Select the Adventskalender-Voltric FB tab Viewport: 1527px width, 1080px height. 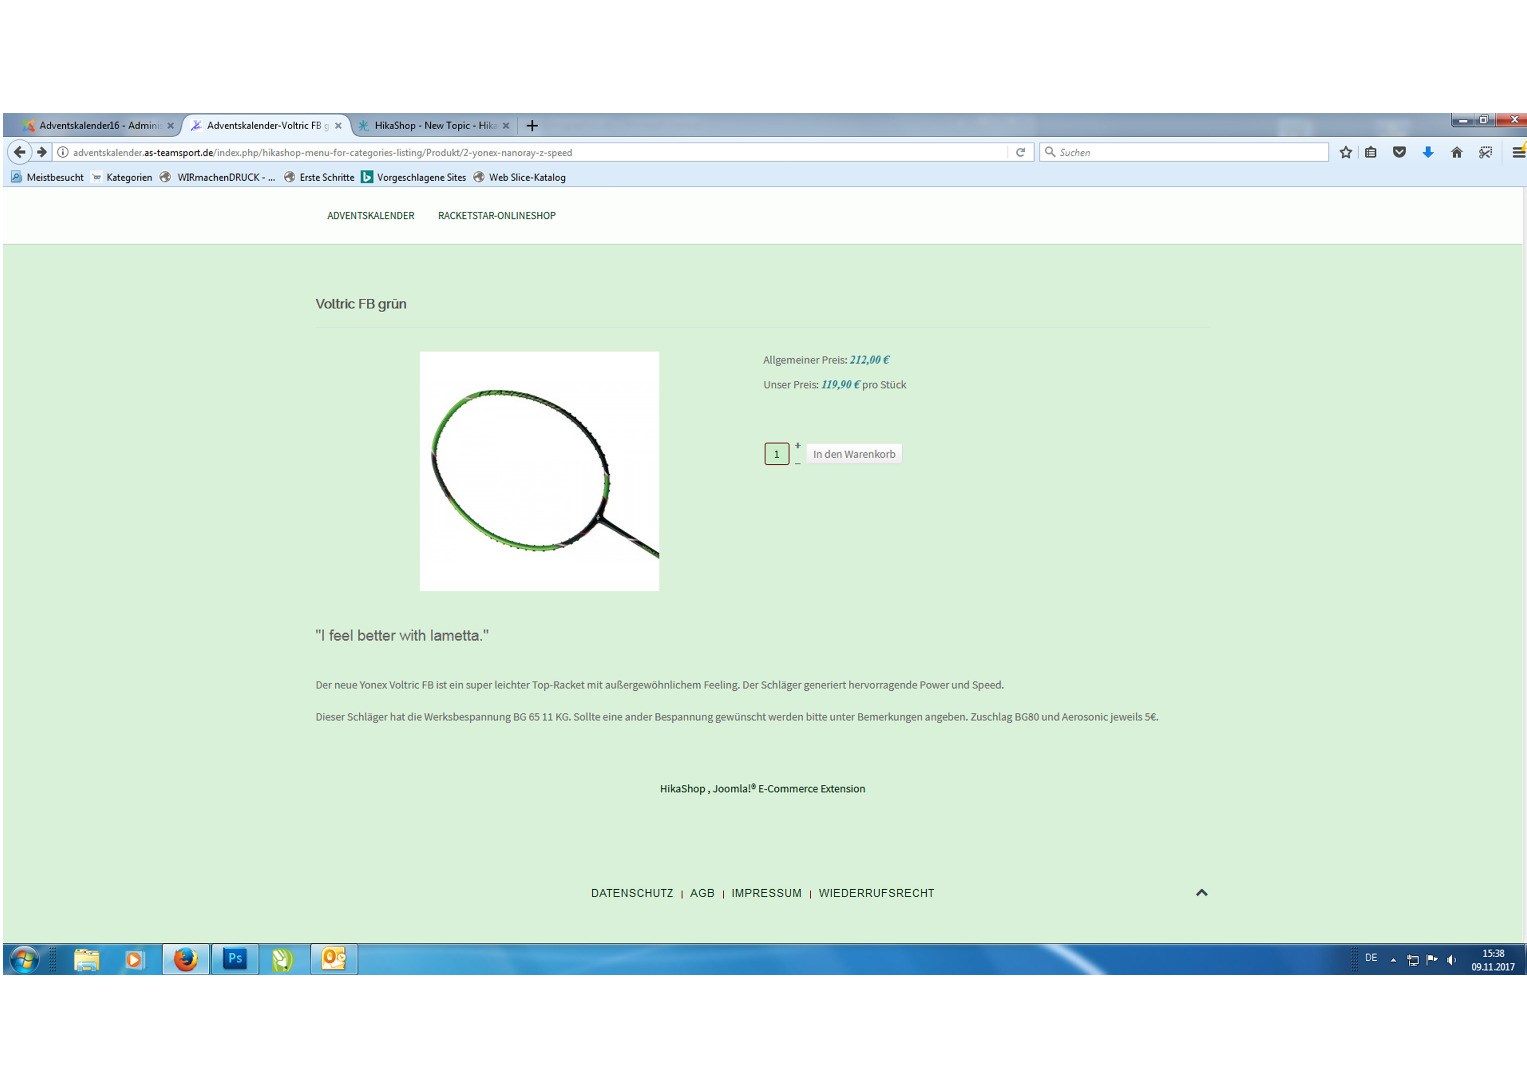(266, 125)
